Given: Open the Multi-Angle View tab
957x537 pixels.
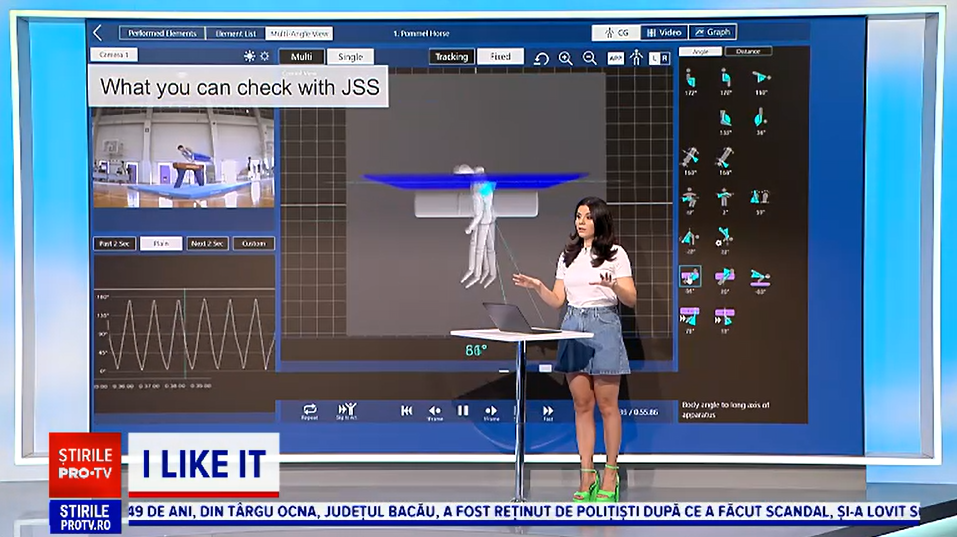Looking at the screenshot, I should pos(299,34).
